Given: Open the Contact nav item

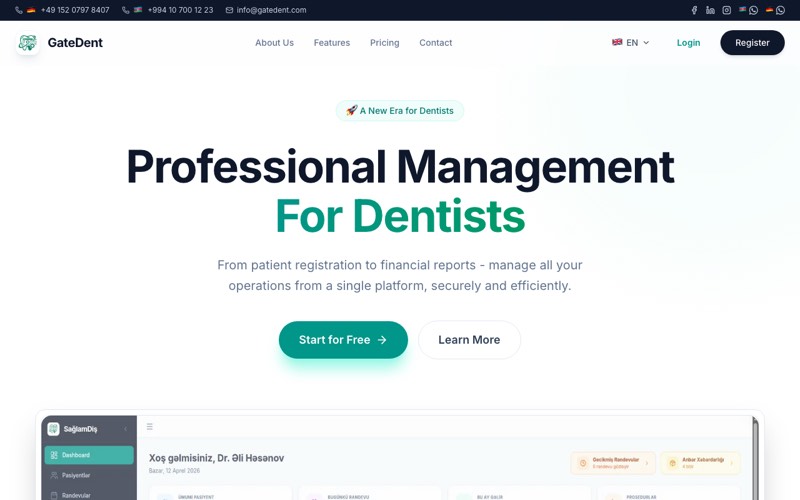Looking at the screenshot, I should click(436, 43).
